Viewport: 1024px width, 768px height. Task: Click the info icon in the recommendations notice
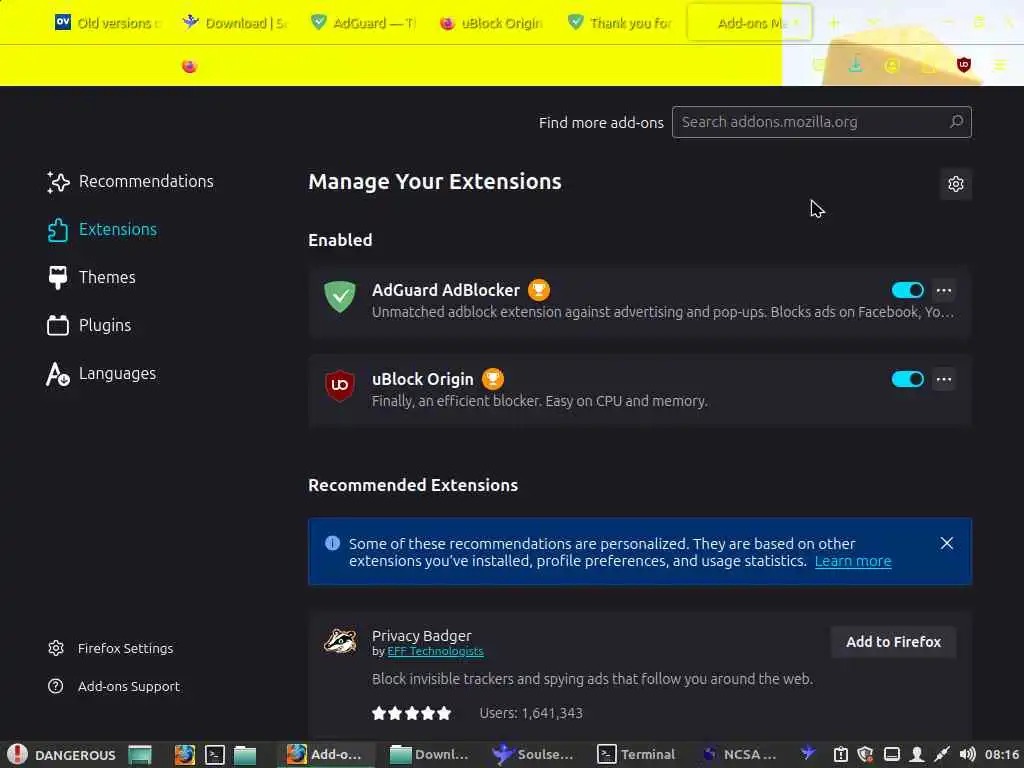coord(332,543)
